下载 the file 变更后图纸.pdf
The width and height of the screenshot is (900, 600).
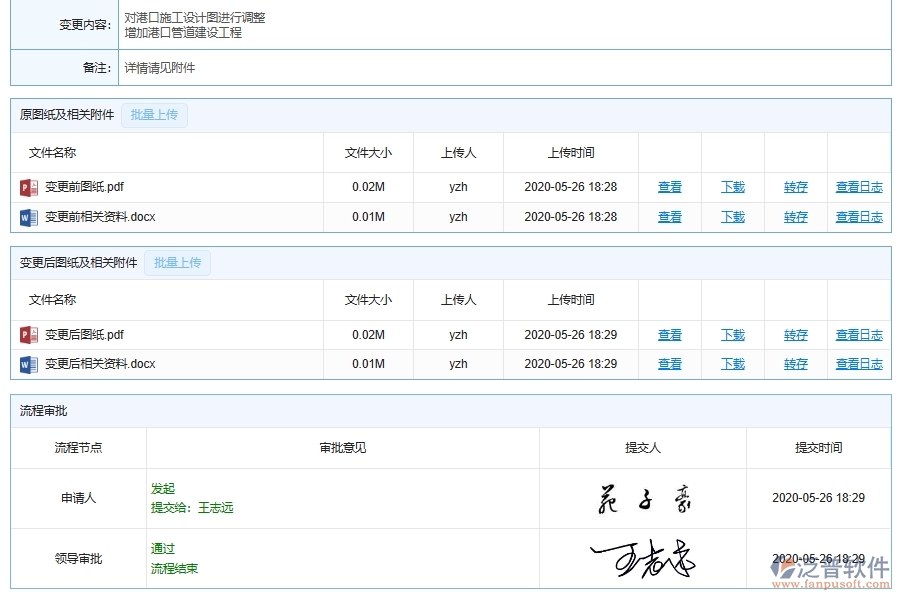pos(732,335)
